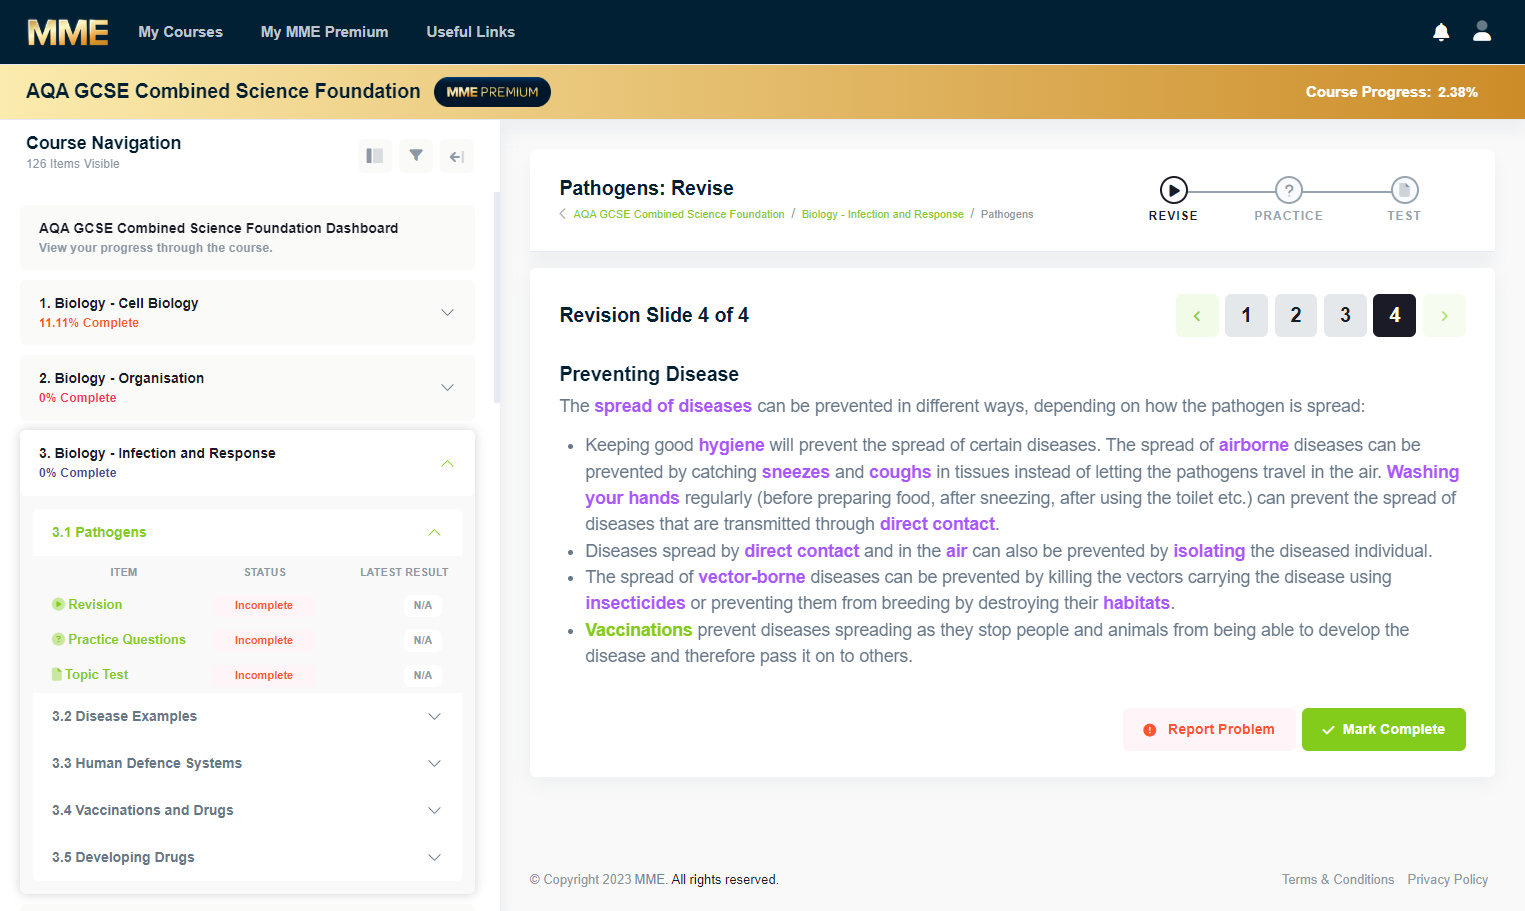Click the Practice question-mark step icon
Image resolution: width=1525 pixels, height=911 pixels.
click(1289, 190)
